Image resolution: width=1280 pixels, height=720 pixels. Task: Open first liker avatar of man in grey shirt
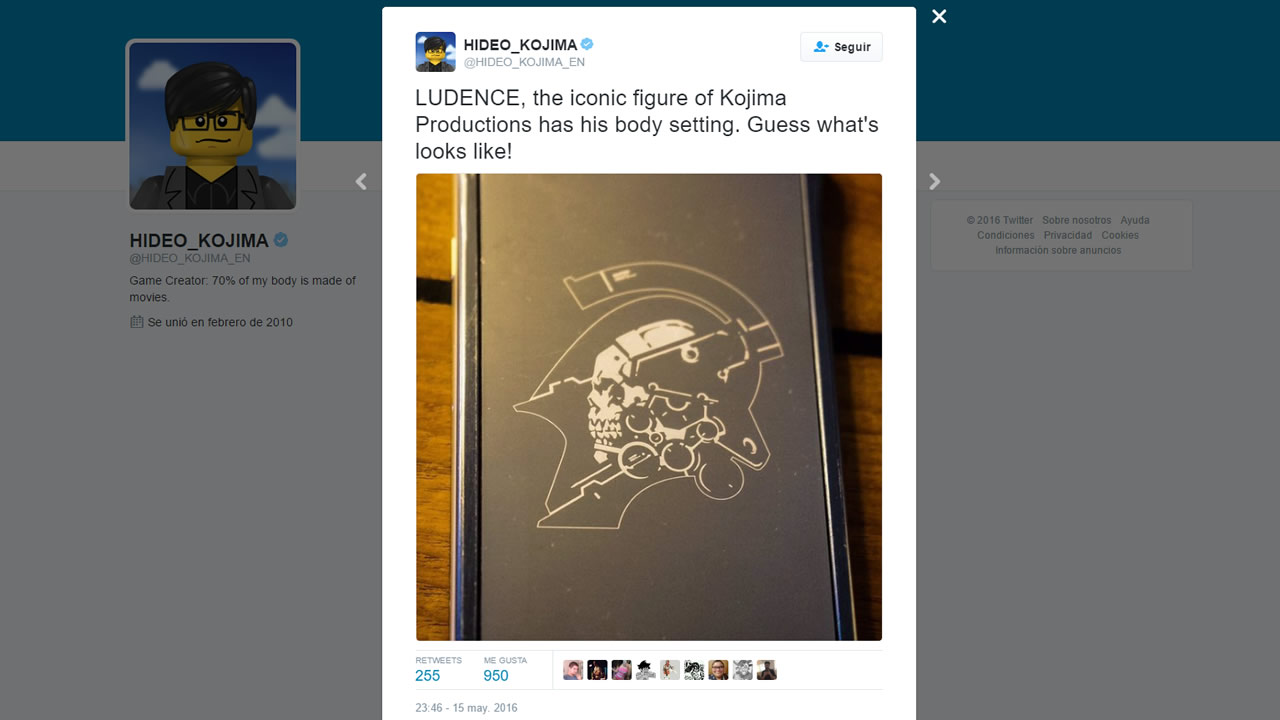[573, 670]
